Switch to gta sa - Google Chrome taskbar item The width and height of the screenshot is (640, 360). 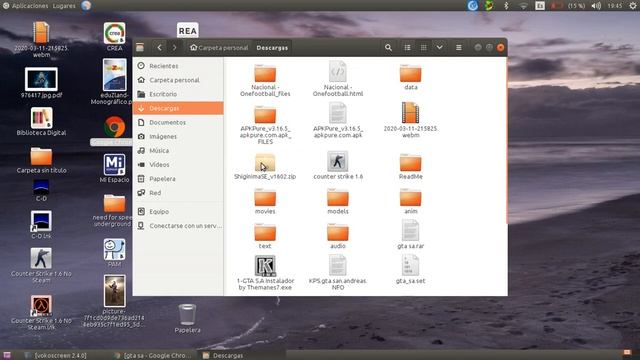pos(153,356)
